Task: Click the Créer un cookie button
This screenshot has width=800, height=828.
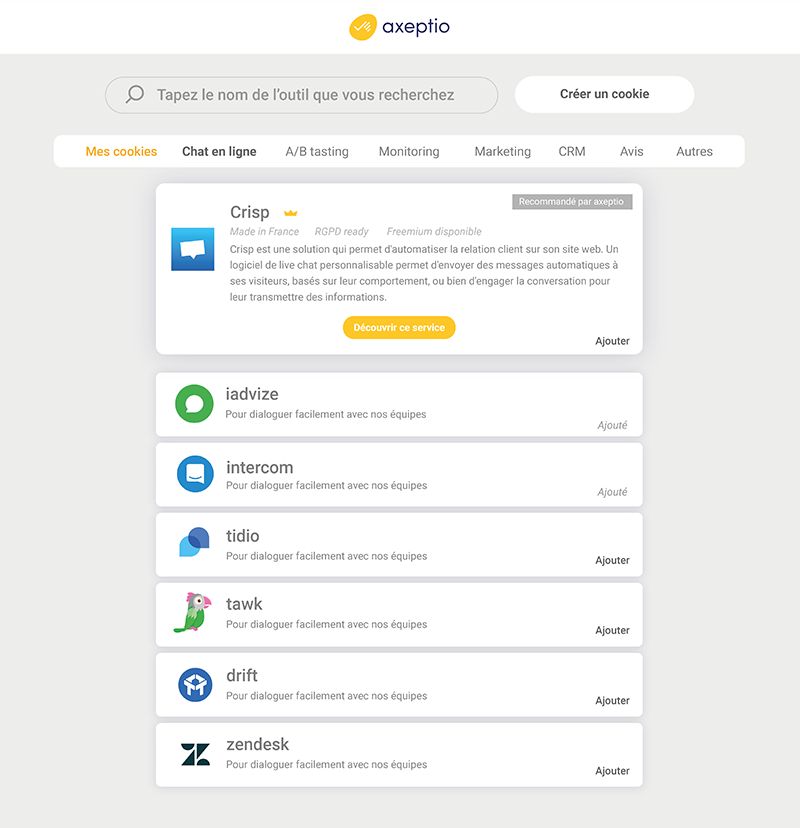Action: (604, 94)
